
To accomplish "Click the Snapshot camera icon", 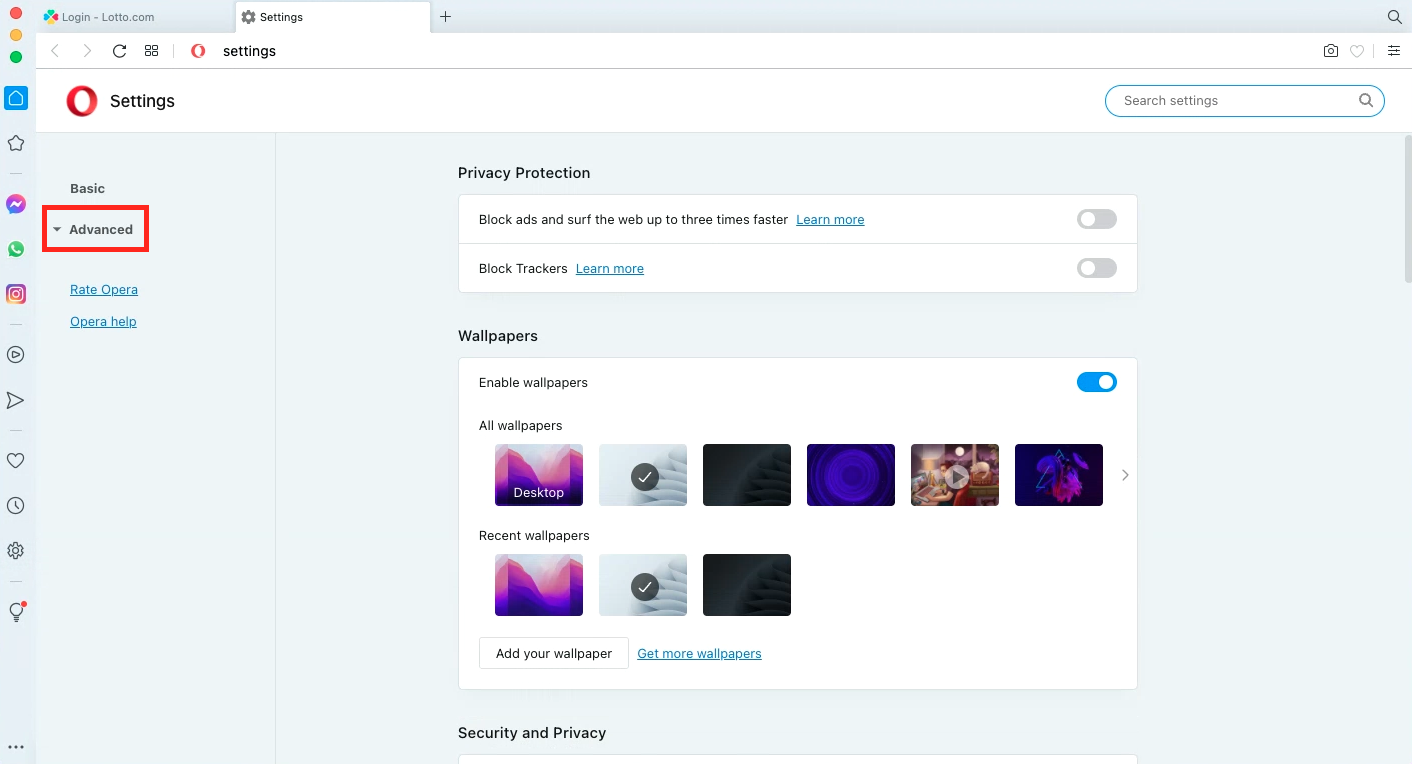I will click(x=1330, y=51).
